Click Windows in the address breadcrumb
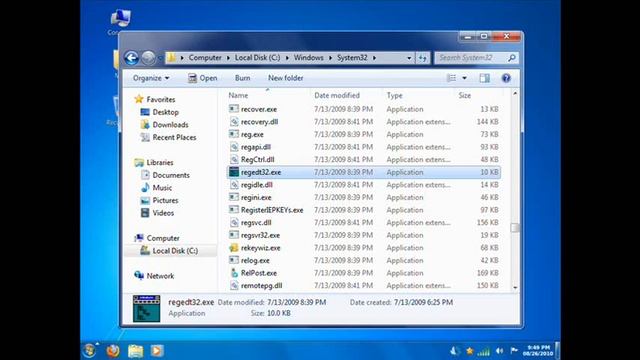 click(309, 58)
